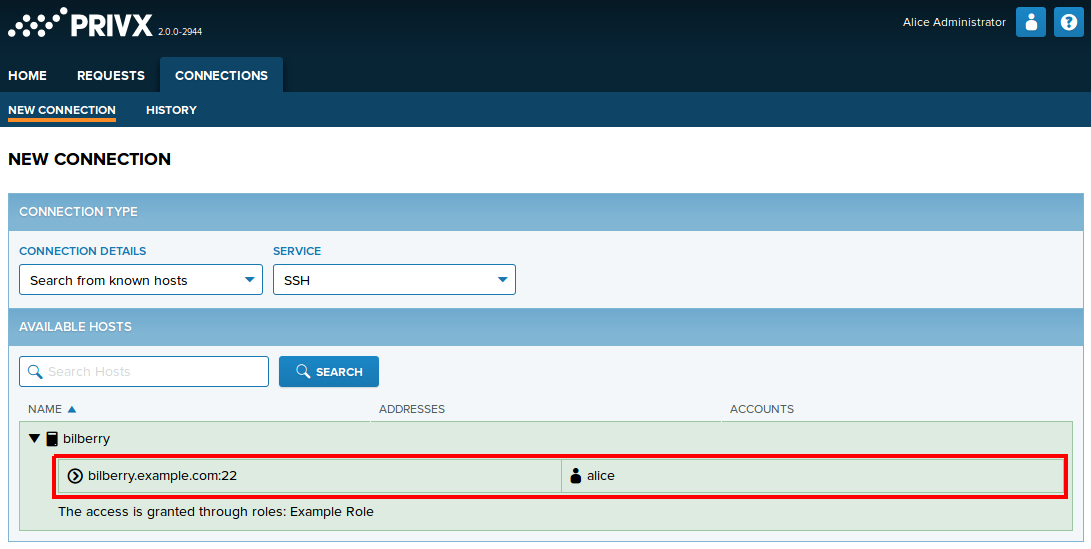Open the HISTORY subtab

pyautogui.click(x=171, y=110)
